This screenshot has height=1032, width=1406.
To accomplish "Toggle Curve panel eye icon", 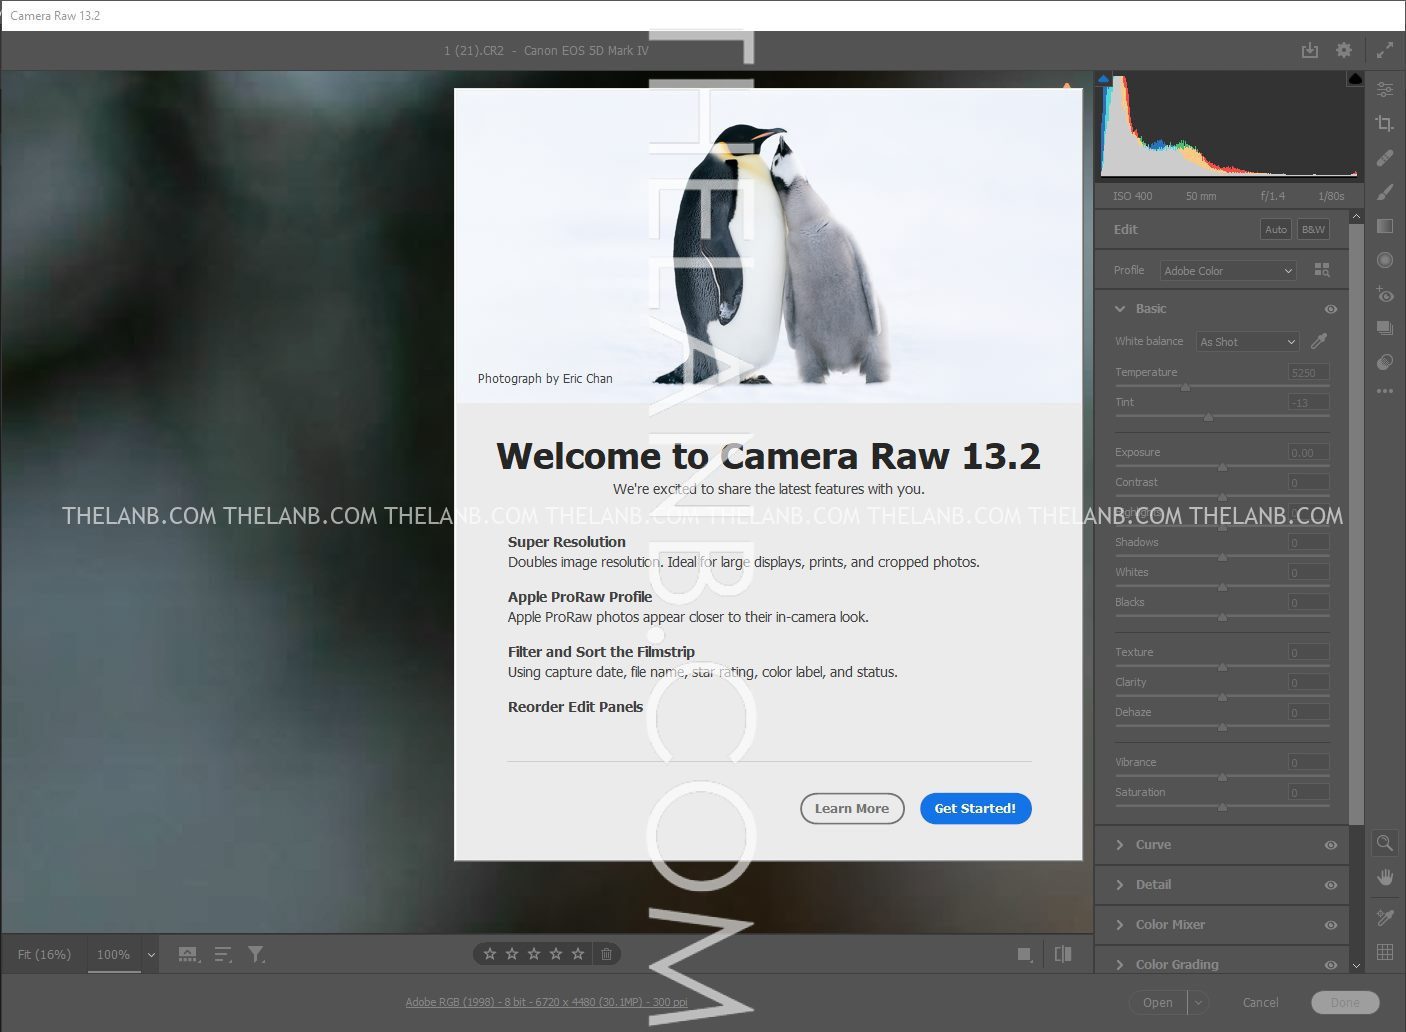I will click(x=1330, y=845).
